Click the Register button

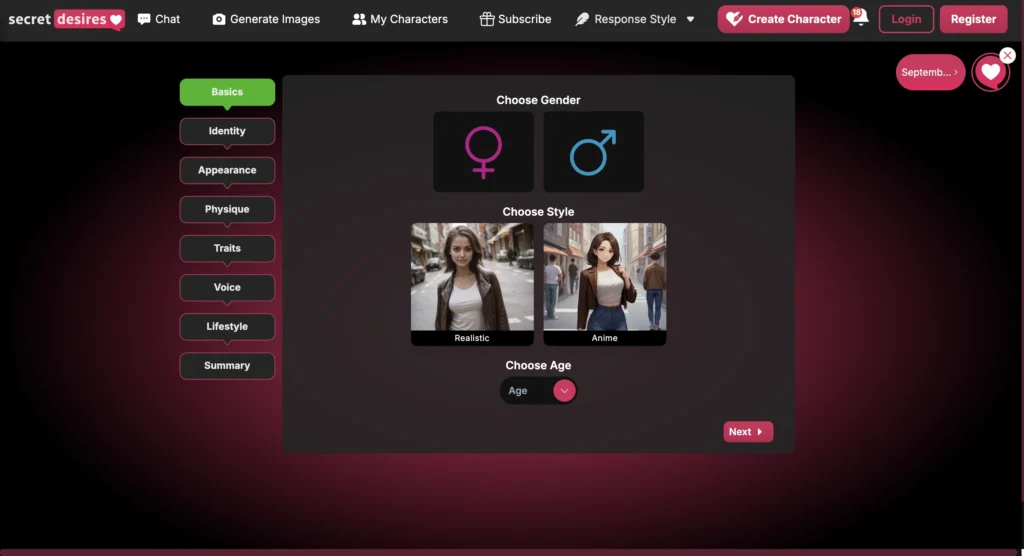973,19
